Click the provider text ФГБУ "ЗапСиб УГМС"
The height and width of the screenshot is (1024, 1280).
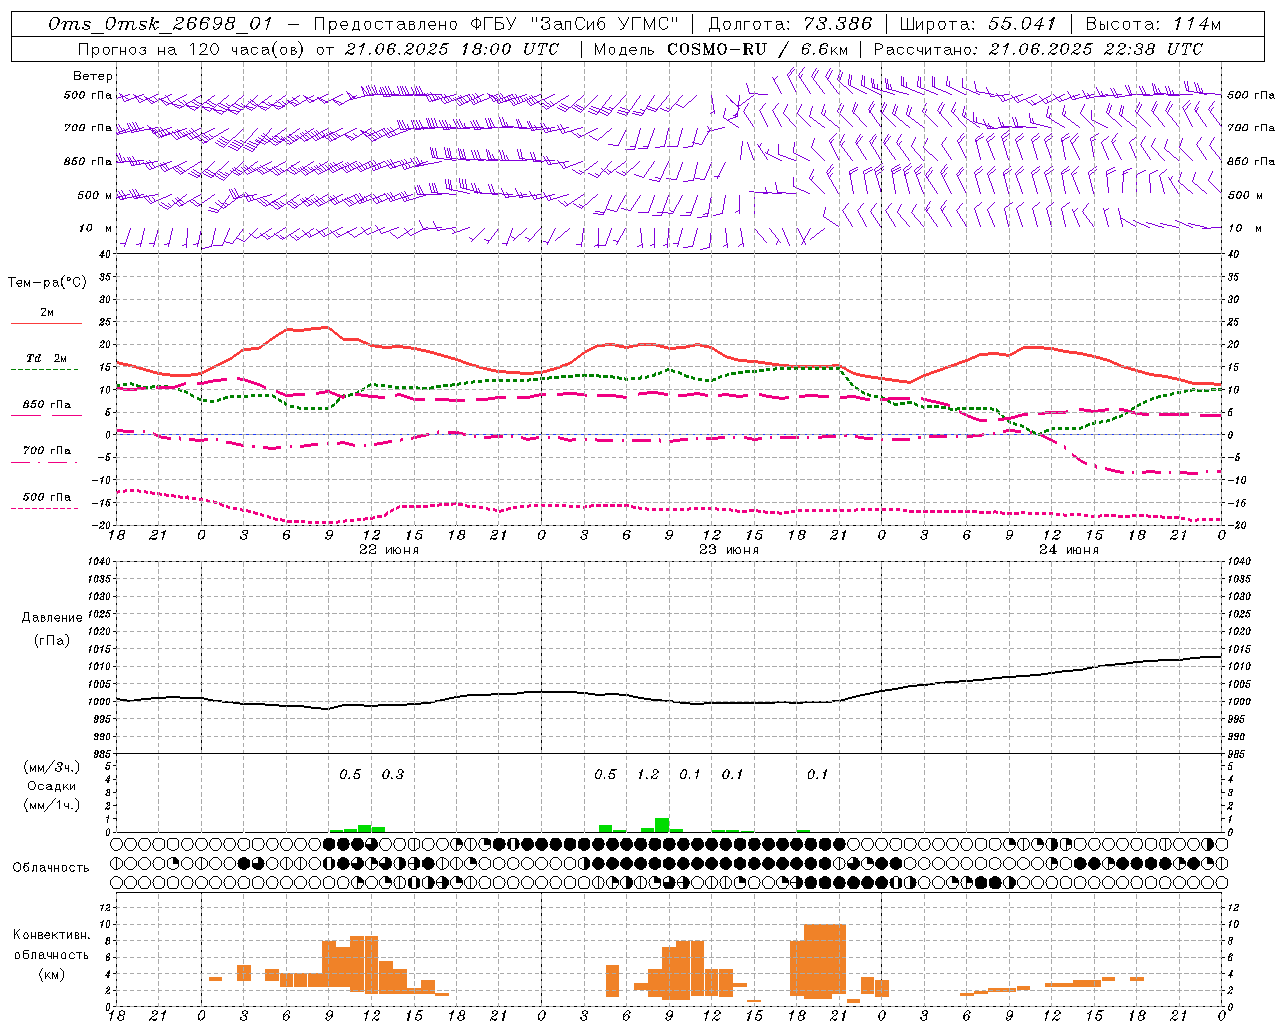point(576,24)
